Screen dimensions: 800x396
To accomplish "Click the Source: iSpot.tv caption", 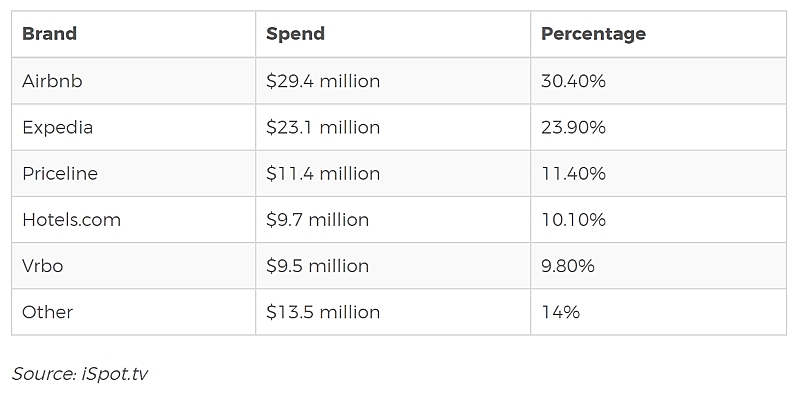I will click(80, 374).
